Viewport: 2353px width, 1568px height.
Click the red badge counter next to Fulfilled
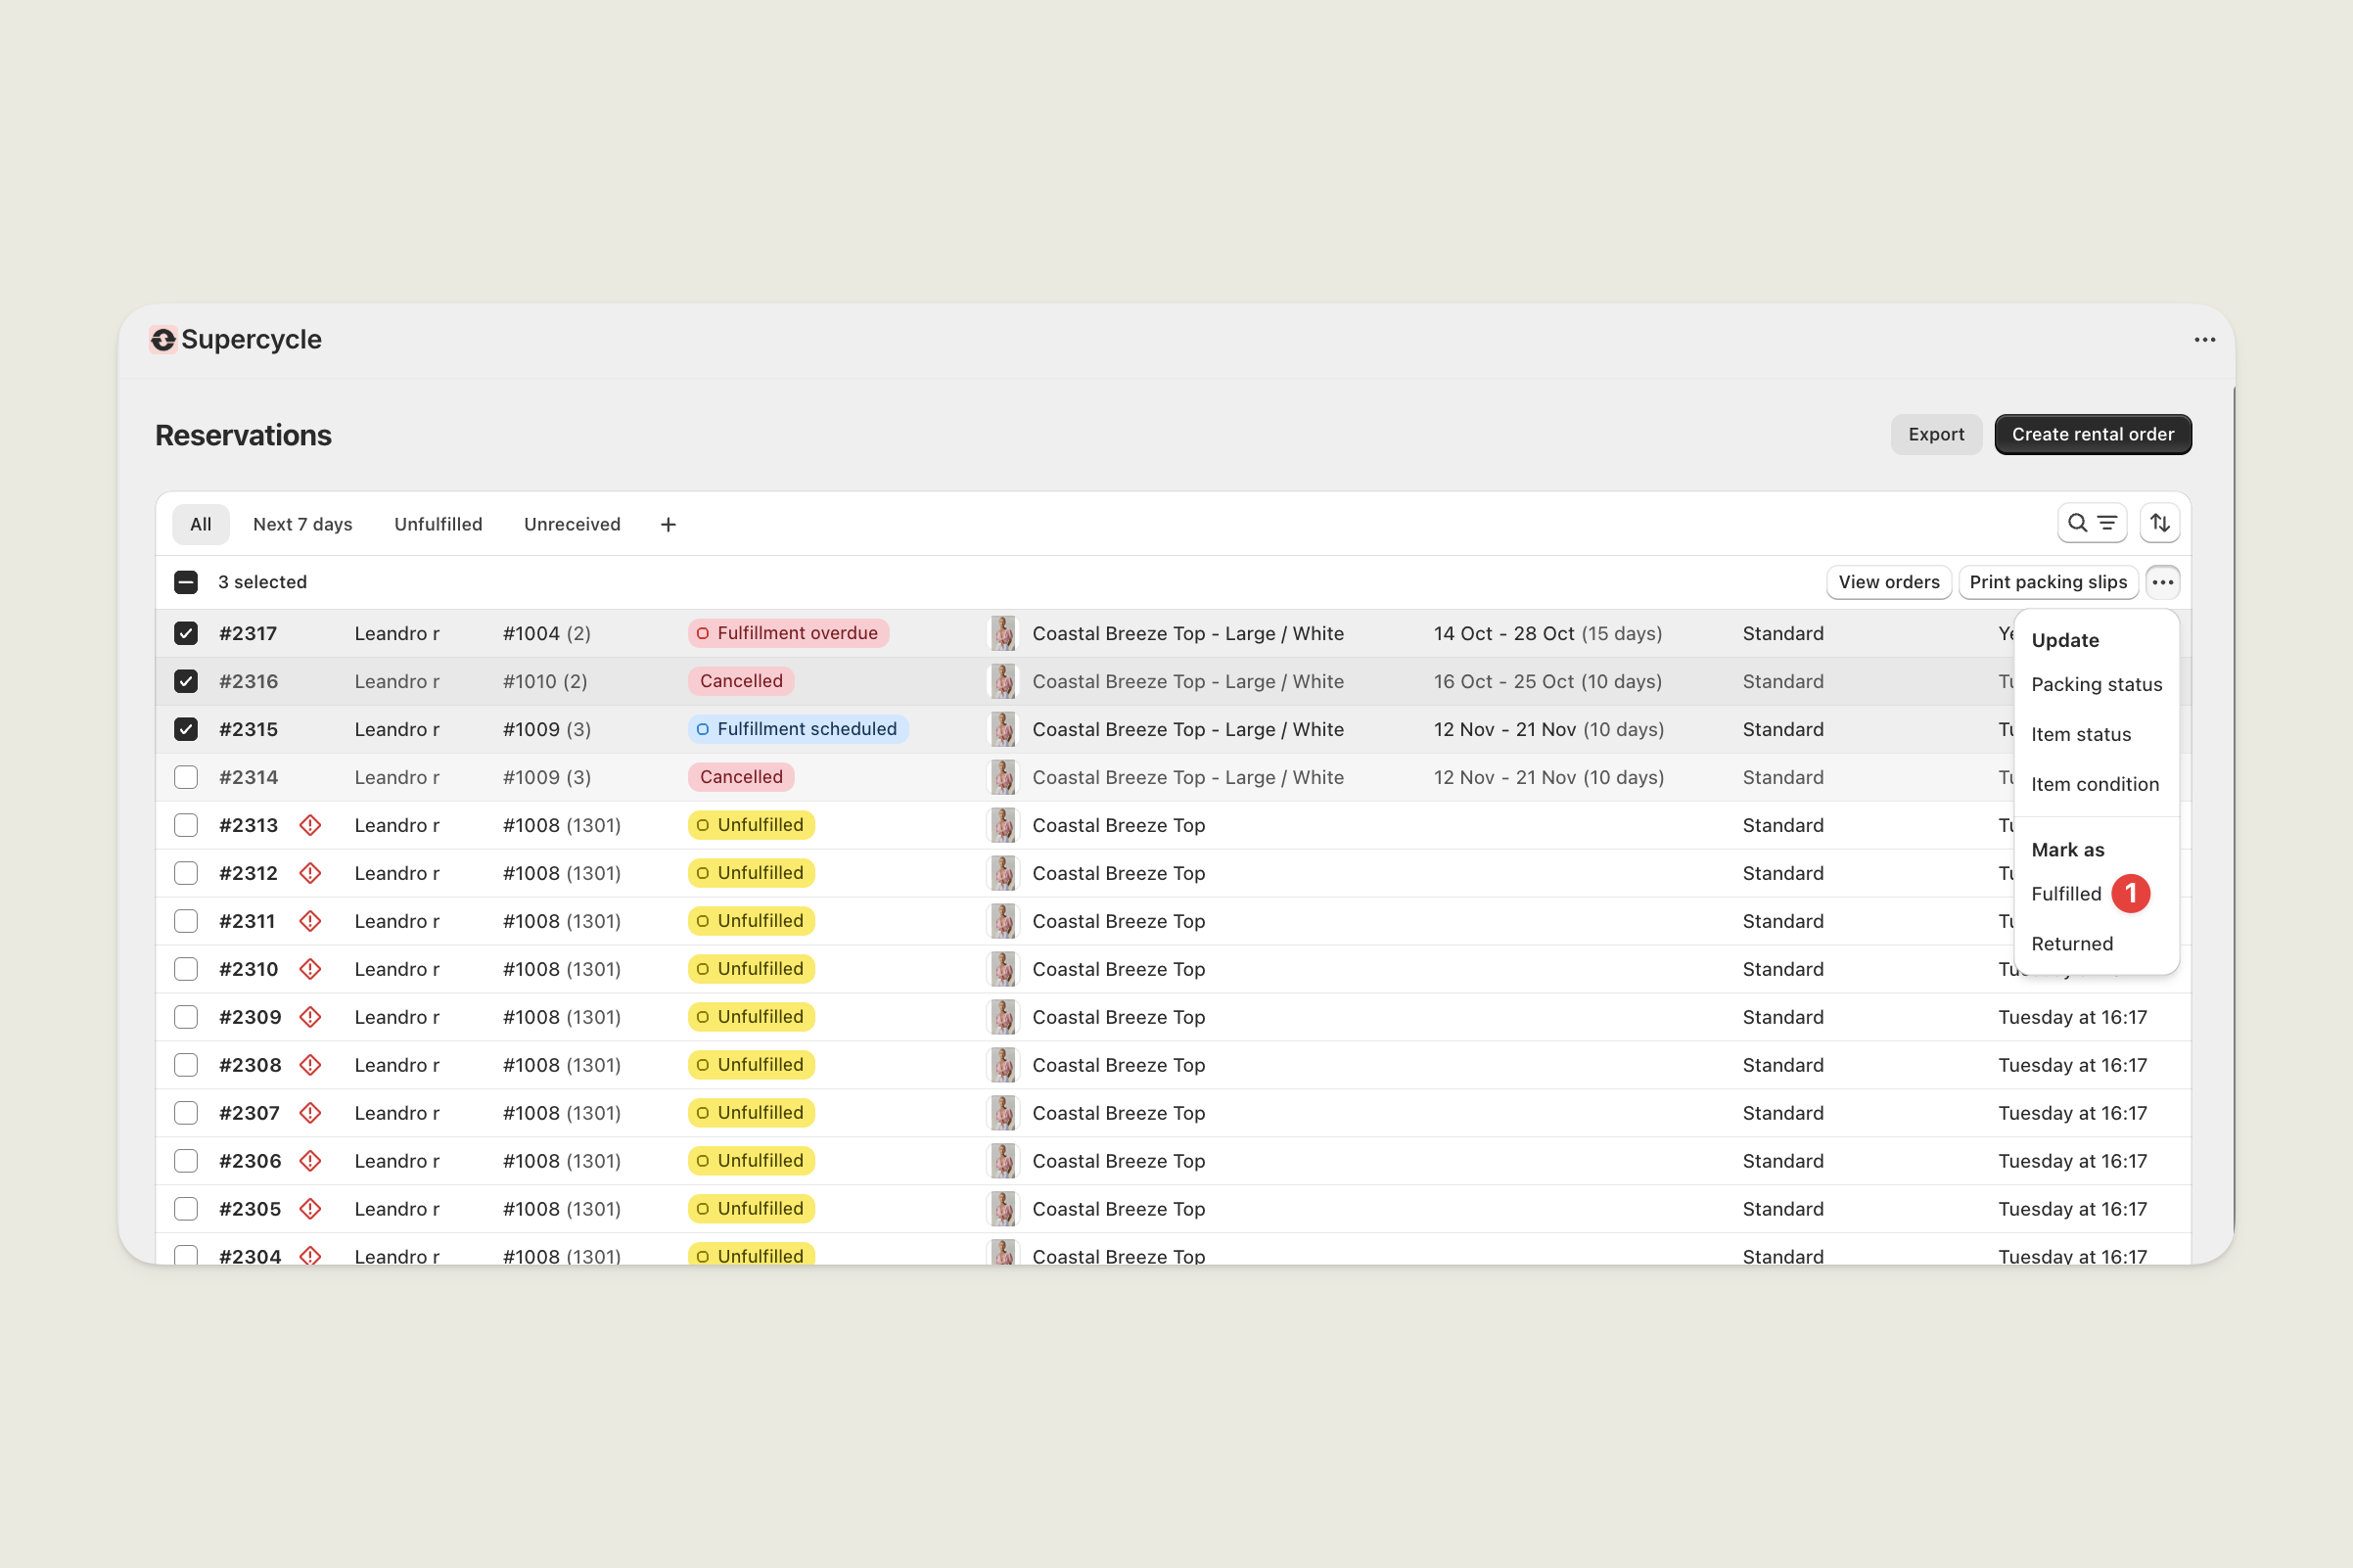click(x=2133, y=893)
